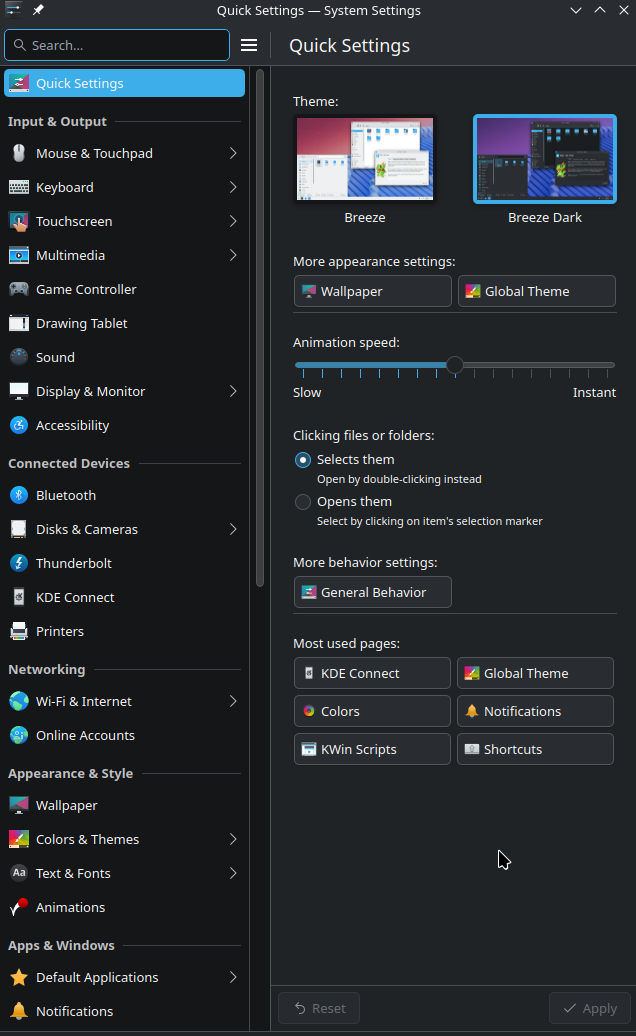Open the Bluetooth settings text entry
The width and height of the screenshot is (636, 1036).
tap(66, 496)
